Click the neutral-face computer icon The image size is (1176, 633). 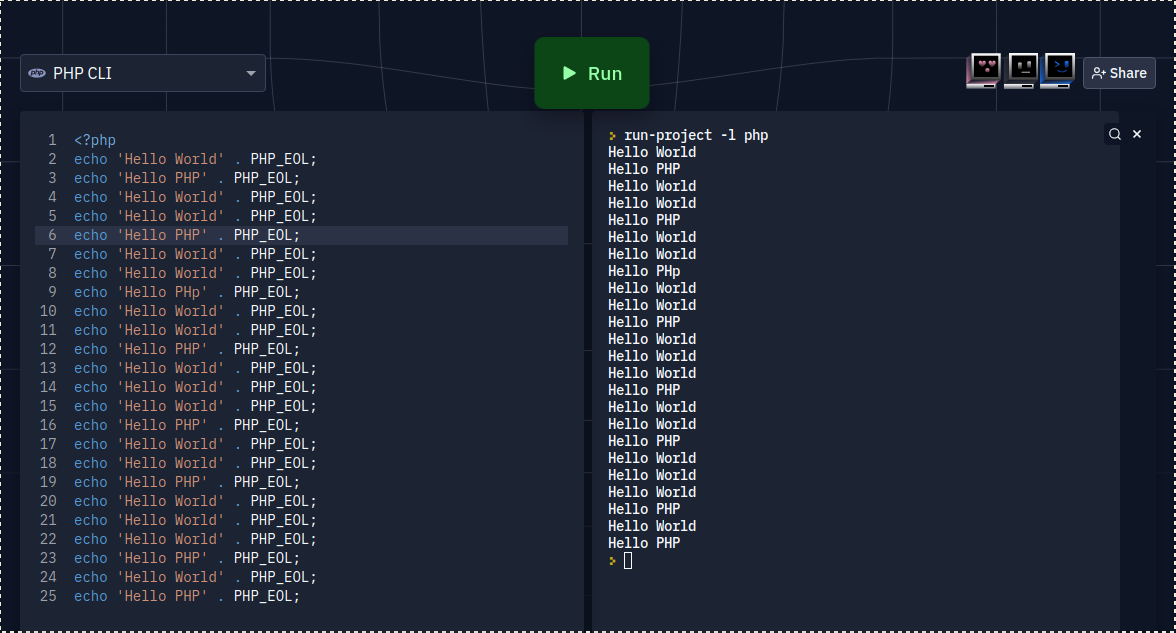pyautogui.click(x=1021, y=70)
